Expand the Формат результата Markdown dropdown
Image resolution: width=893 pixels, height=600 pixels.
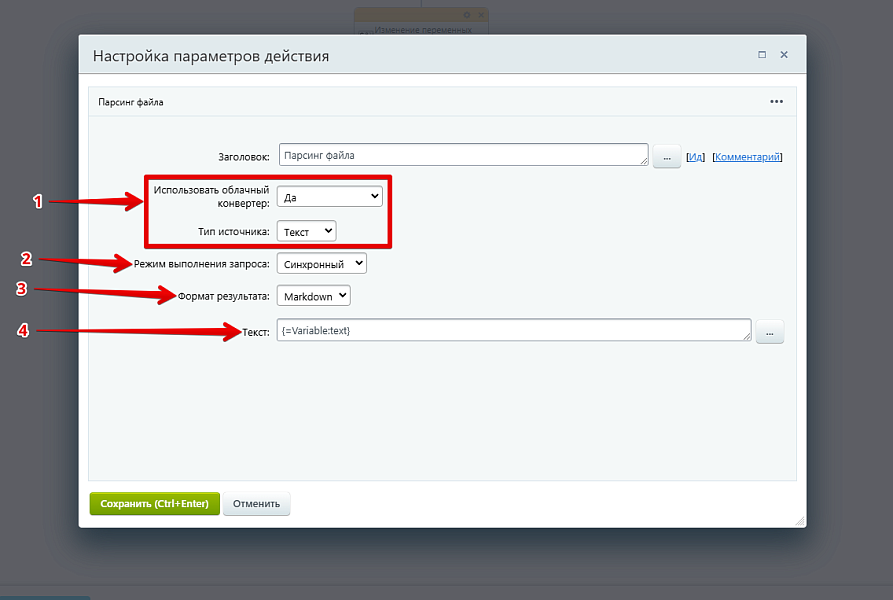(314, 296)
